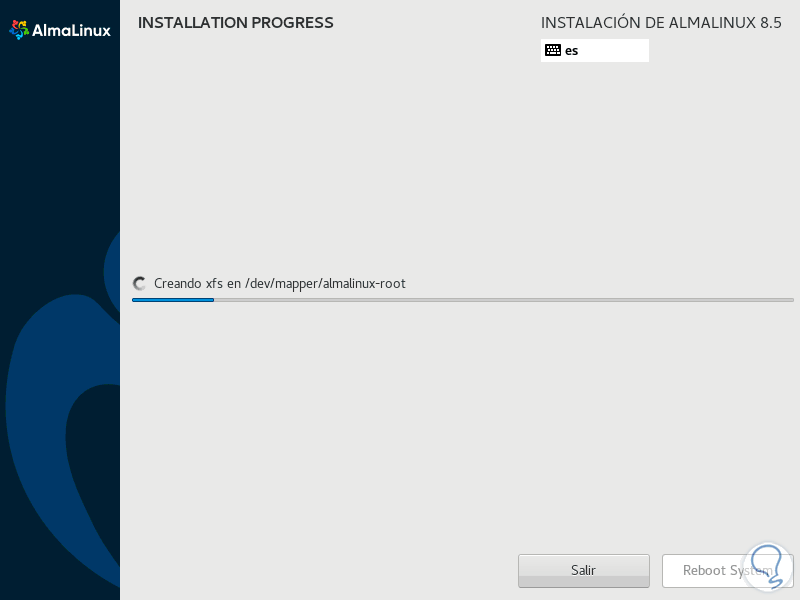800x600 pixels.
Task: Select the INSTALACIÓN DE ALMALINUX 8.5 title
Action: [x=661, y=23]
